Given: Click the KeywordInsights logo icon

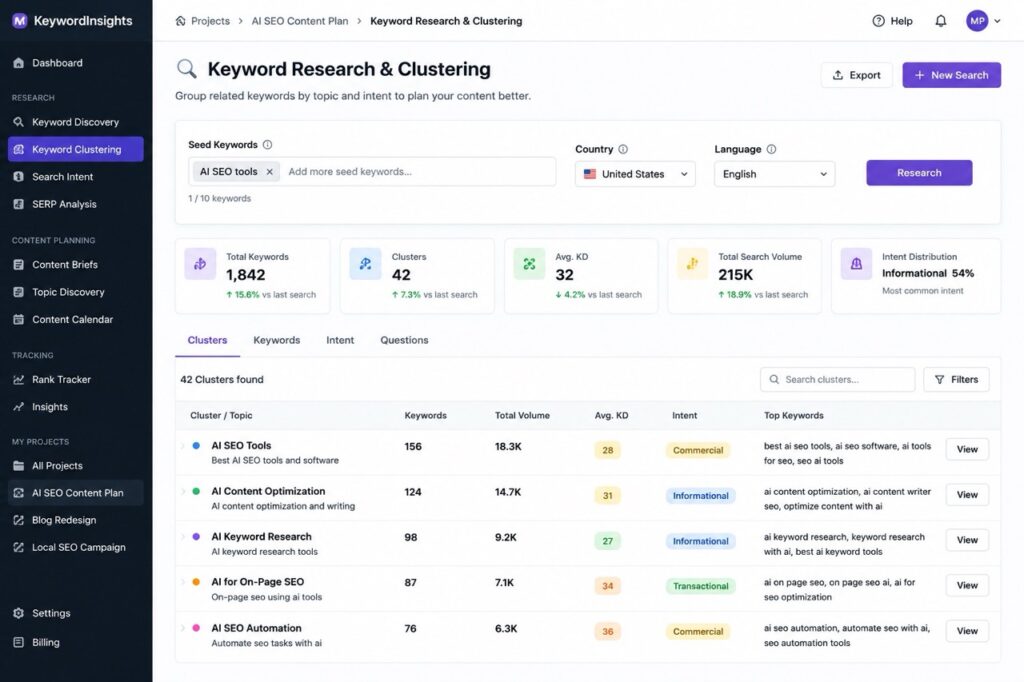Looking at the screenshot, I should (20, 21).
